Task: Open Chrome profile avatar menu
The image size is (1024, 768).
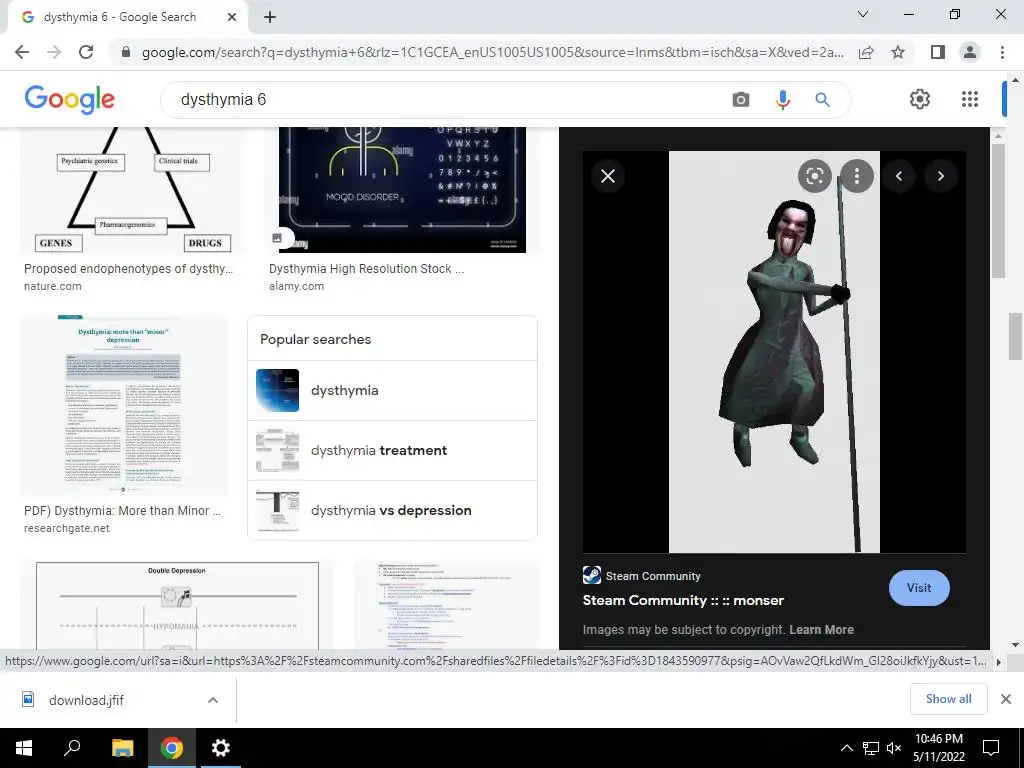Action: (x=970, y=52)
